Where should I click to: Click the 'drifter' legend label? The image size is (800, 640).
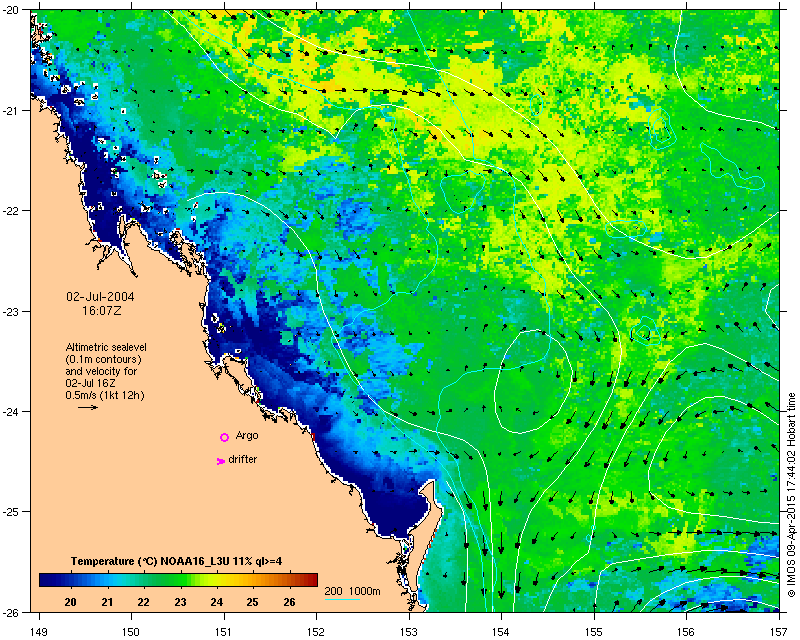pos(242,459)
